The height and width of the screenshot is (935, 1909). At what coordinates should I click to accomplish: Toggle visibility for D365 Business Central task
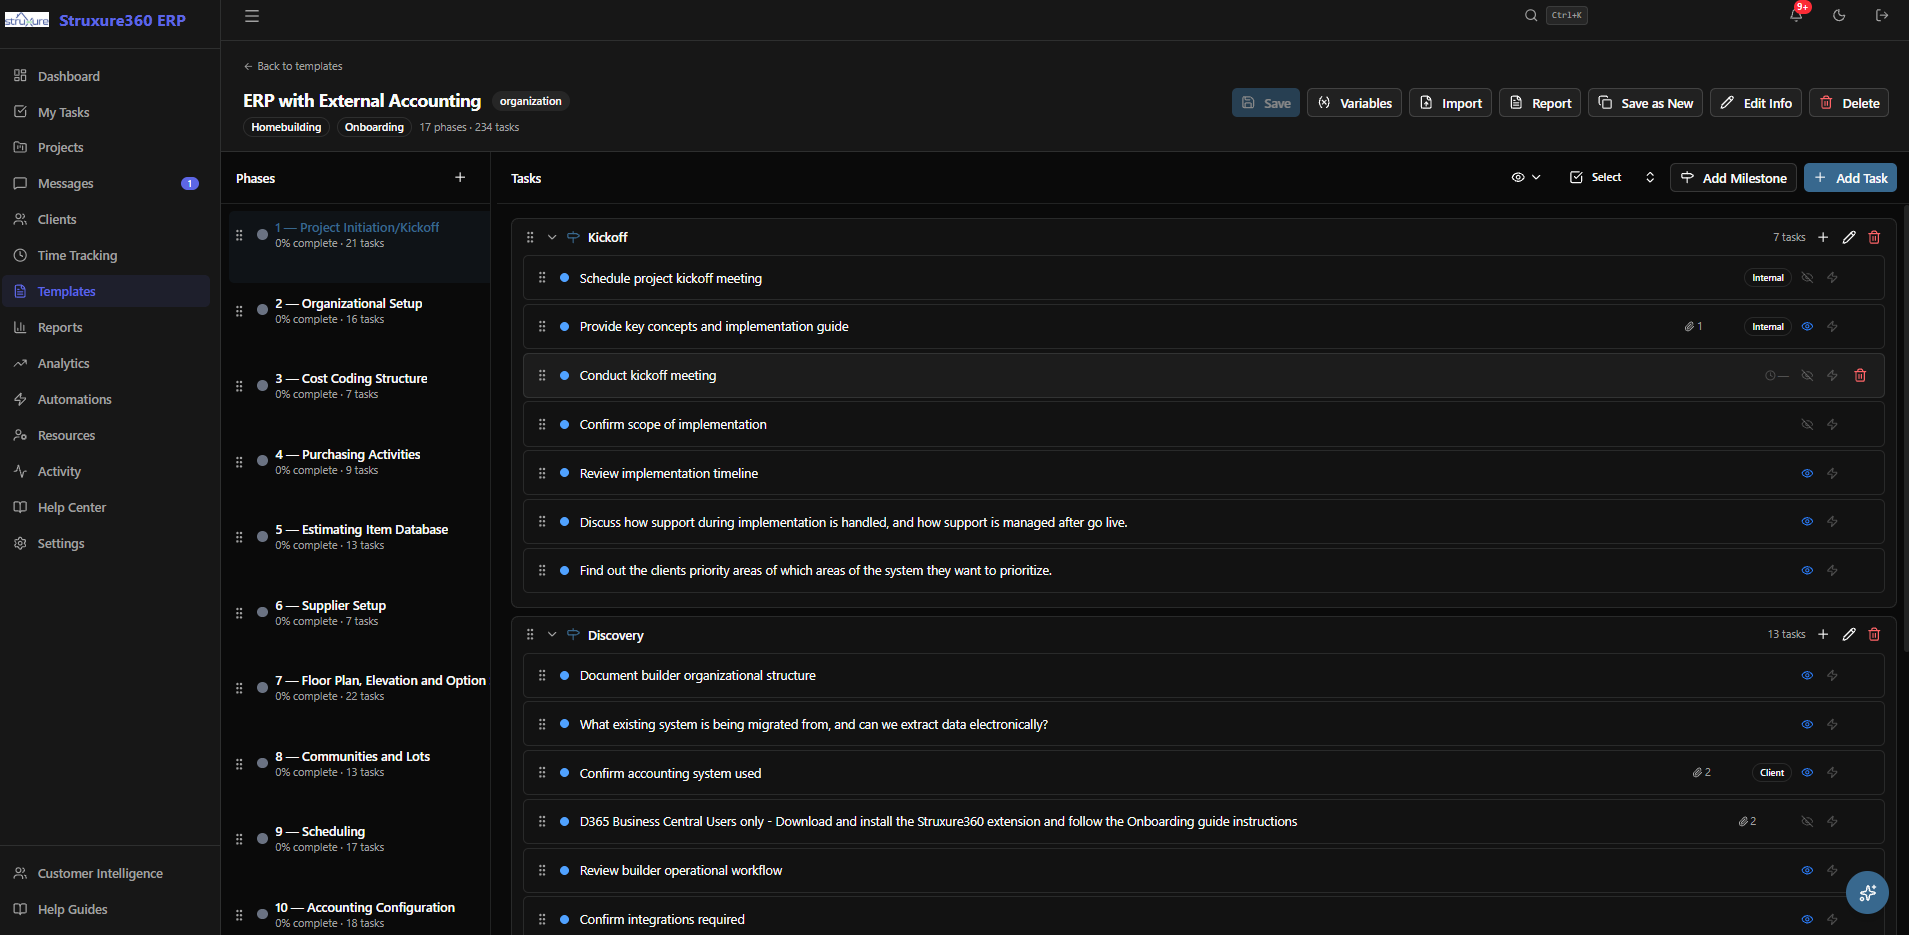pos(1807,822)
